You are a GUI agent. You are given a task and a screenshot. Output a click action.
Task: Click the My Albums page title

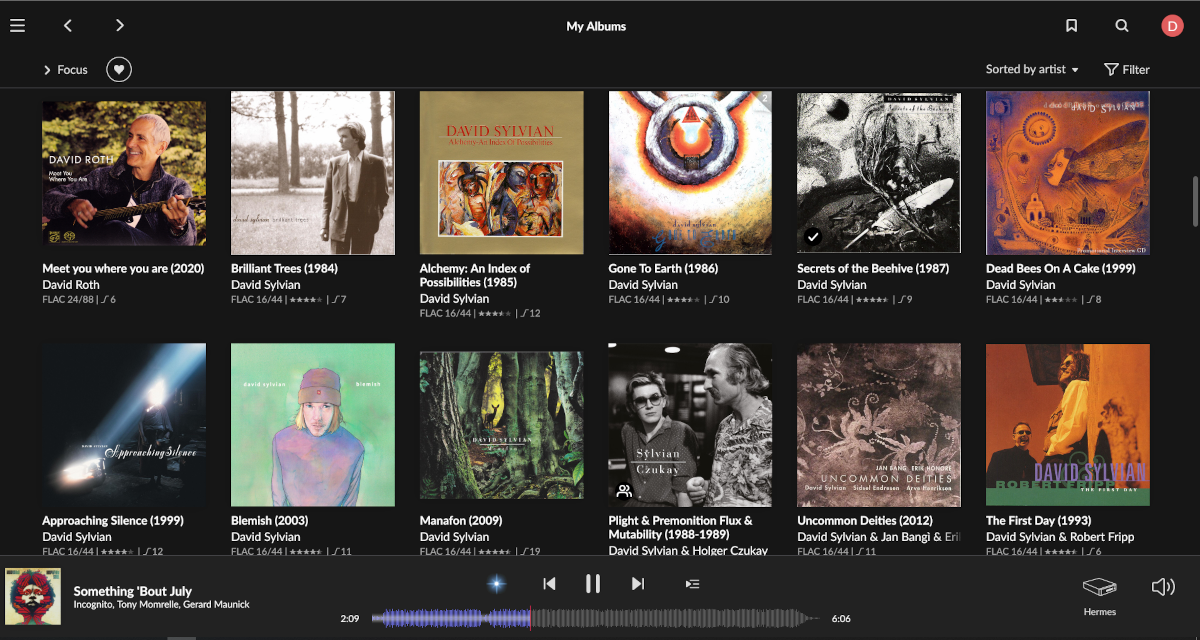pyautogui.click(x=596, y=26)
